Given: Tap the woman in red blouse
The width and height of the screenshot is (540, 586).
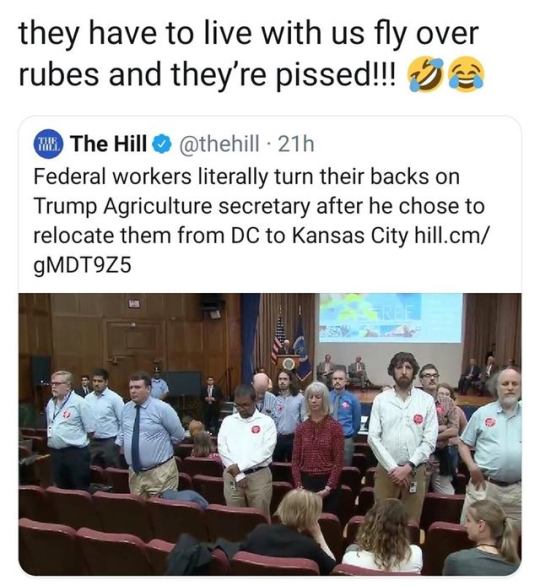Looking at the screenshot, I should [x=318, y=441].
